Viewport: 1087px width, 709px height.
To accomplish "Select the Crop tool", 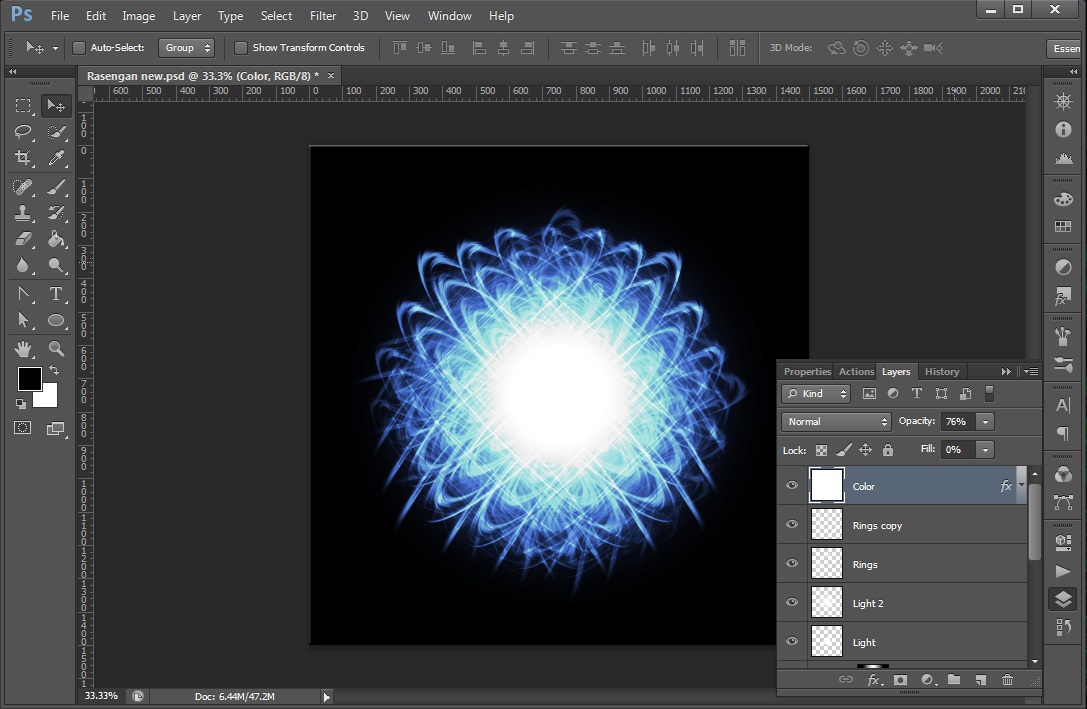I will 23,158.
